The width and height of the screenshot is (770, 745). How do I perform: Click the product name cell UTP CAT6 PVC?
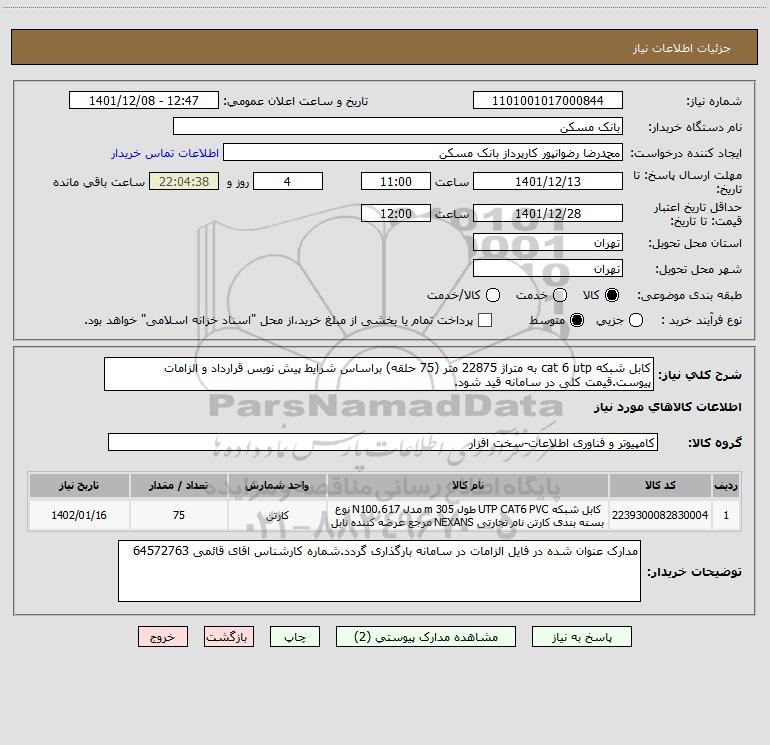click(x=468, y=515)
